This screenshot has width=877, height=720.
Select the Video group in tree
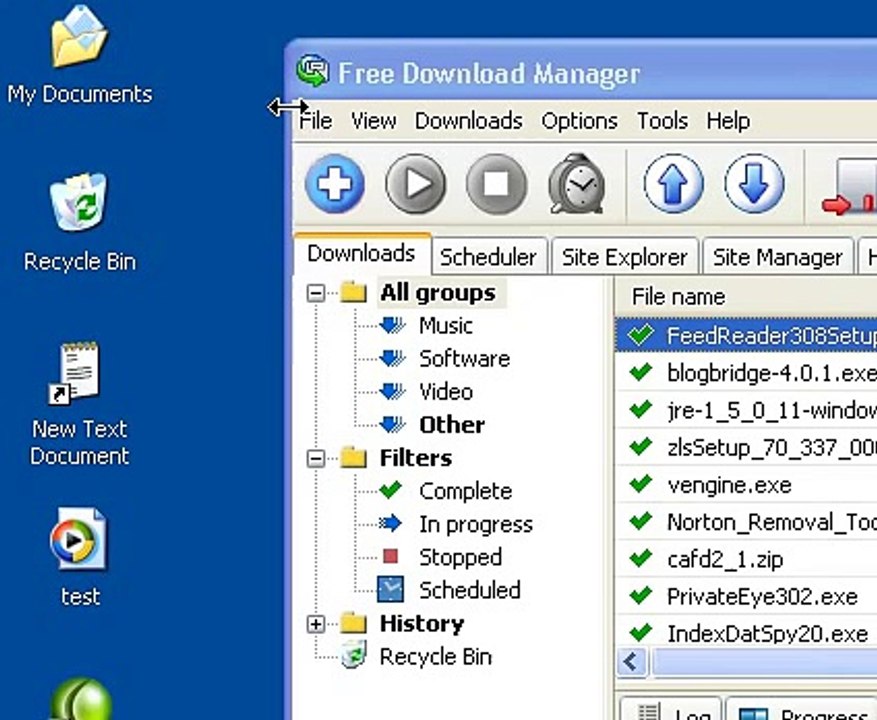pyautogui.click(x=446, y=392)
